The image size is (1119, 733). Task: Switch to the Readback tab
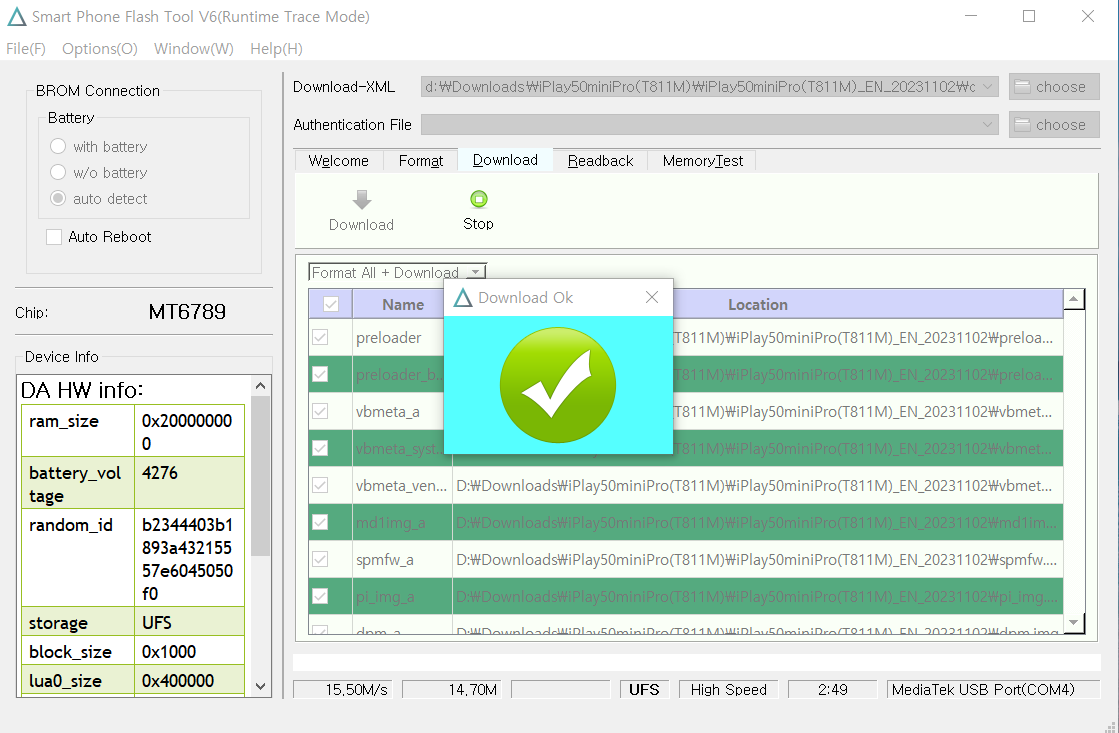click(x=600, y=161)
